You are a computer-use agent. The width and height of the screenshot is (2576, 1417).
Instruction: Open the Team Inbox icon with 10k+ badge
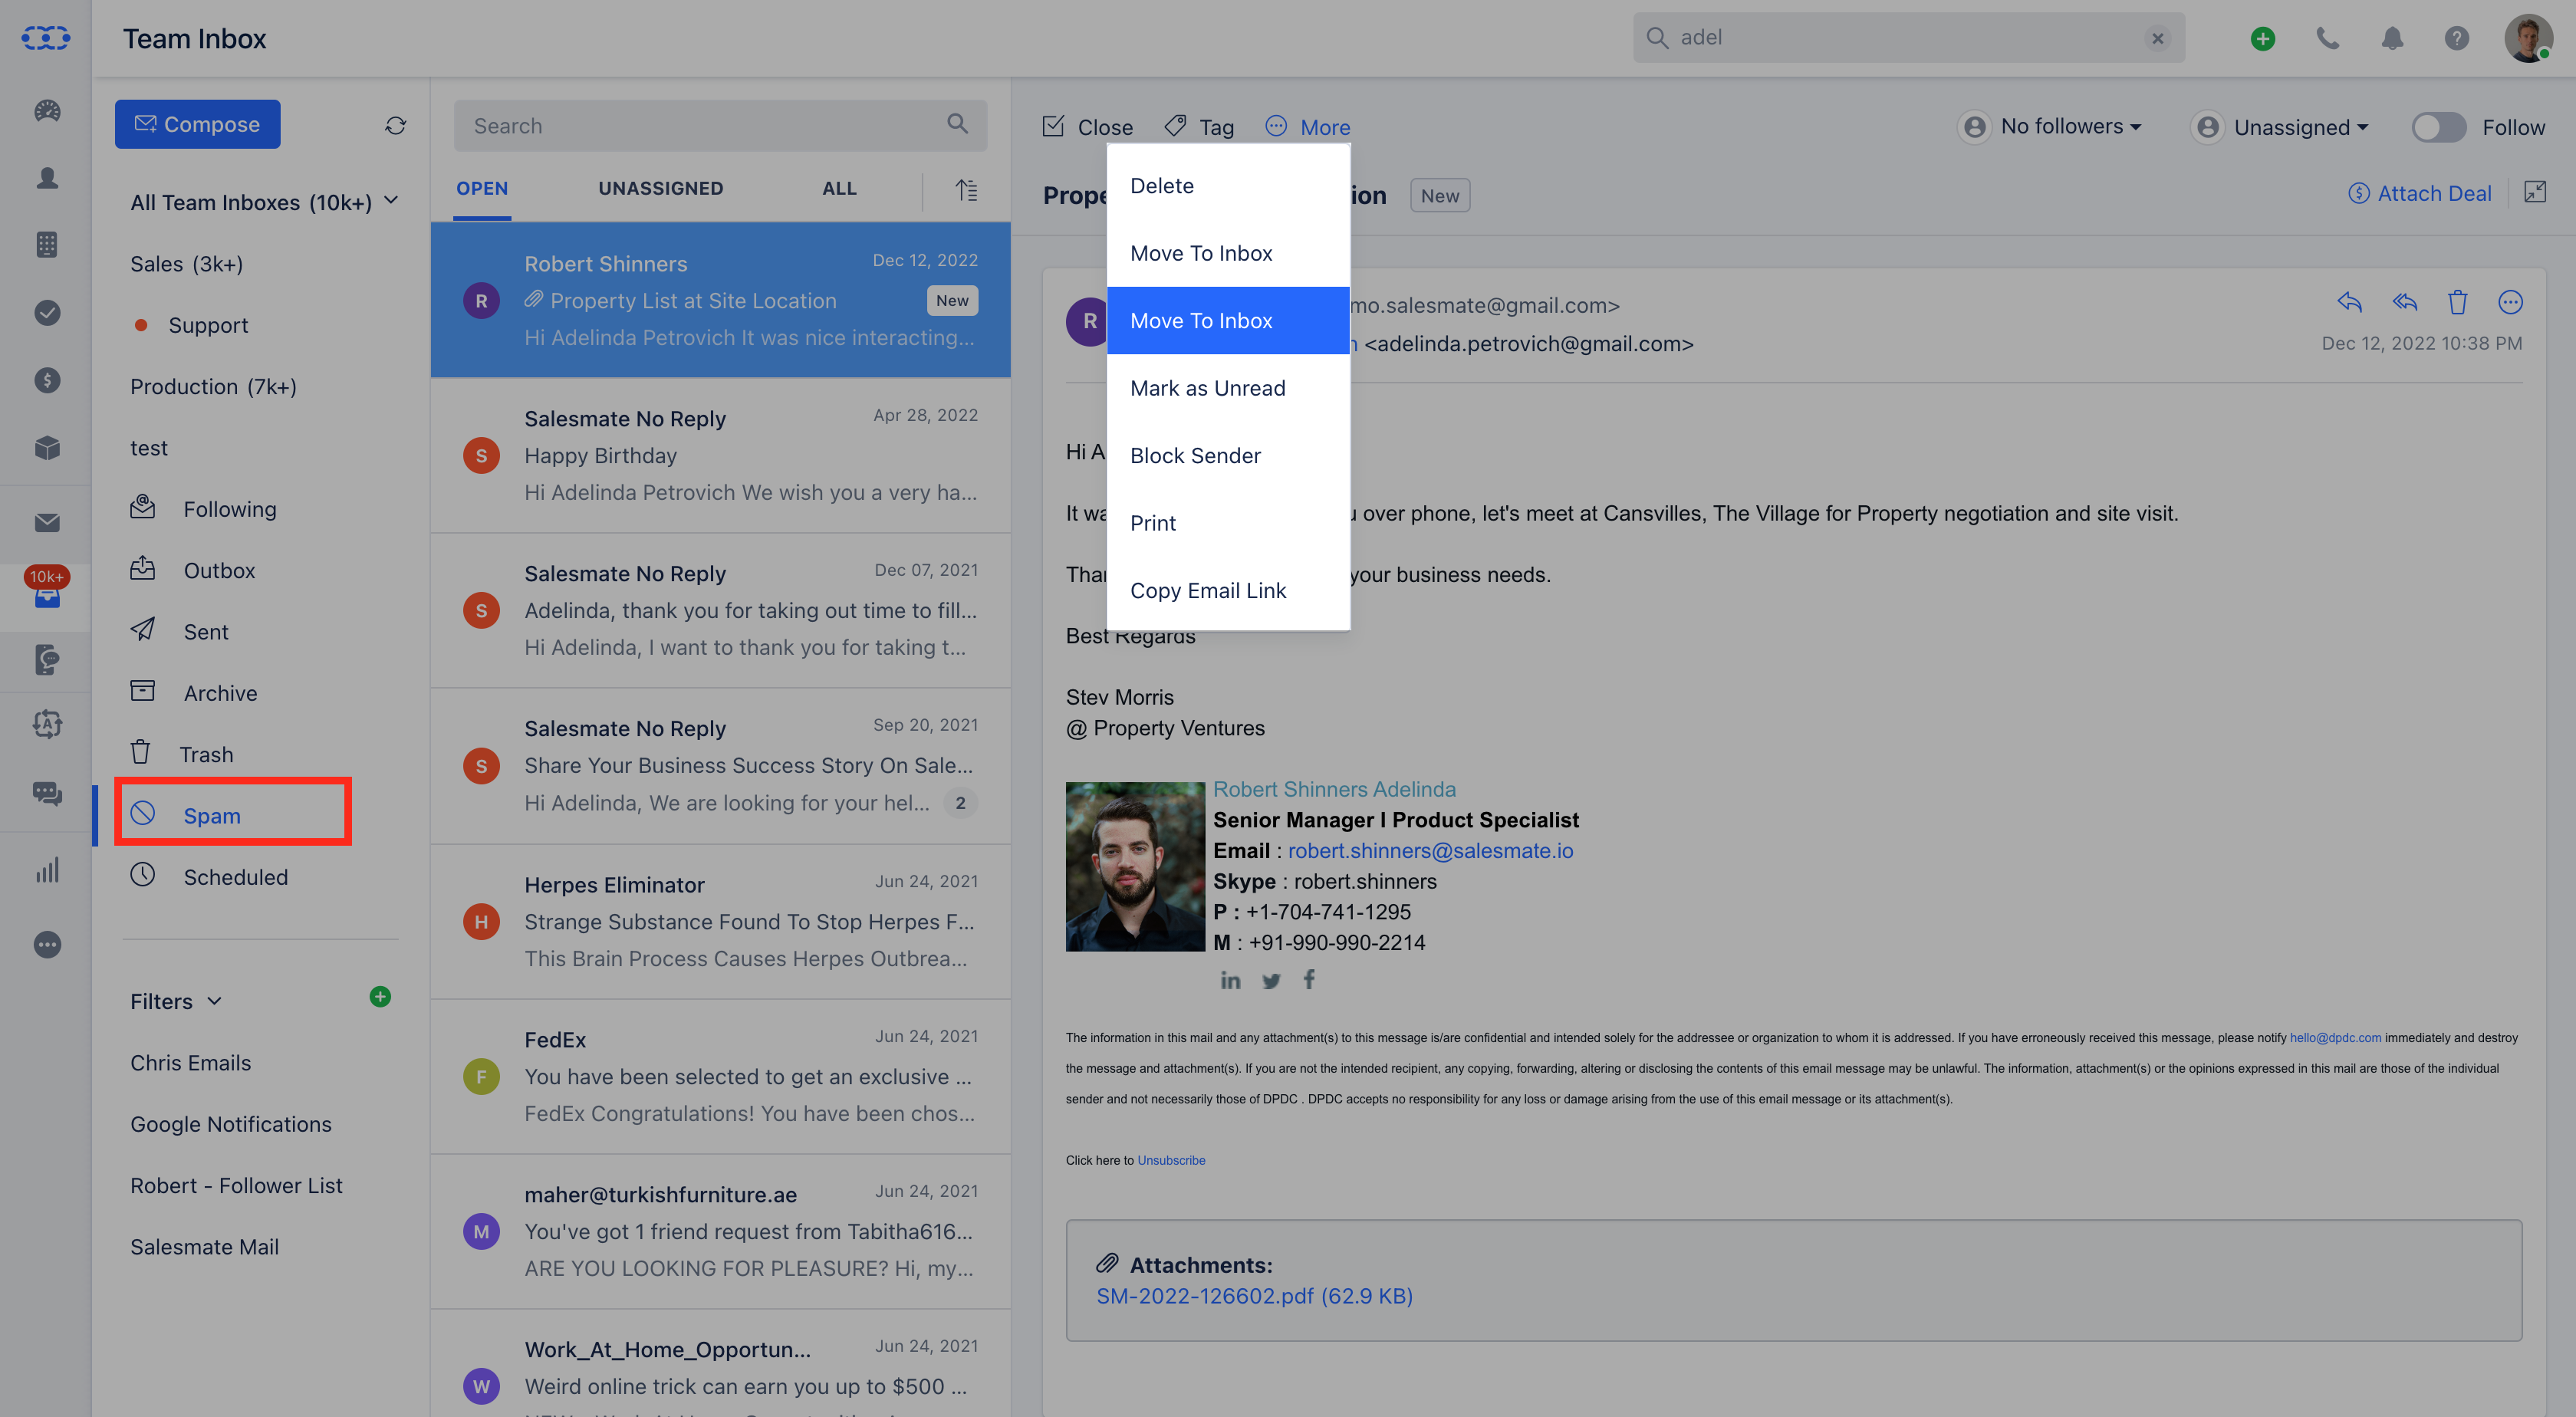coord(47,589)
